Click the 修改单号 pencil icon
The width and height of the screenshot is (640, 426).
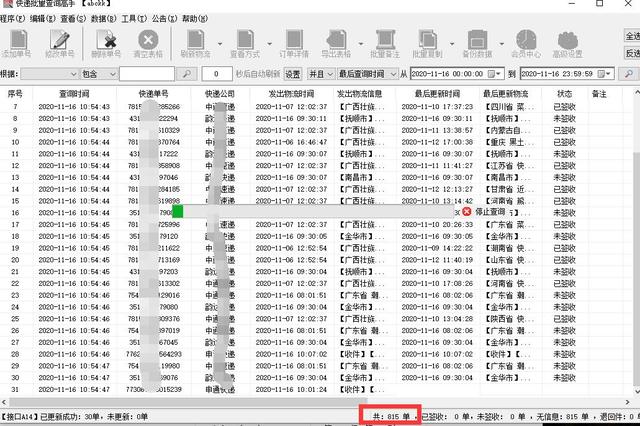tap(60, 40)
